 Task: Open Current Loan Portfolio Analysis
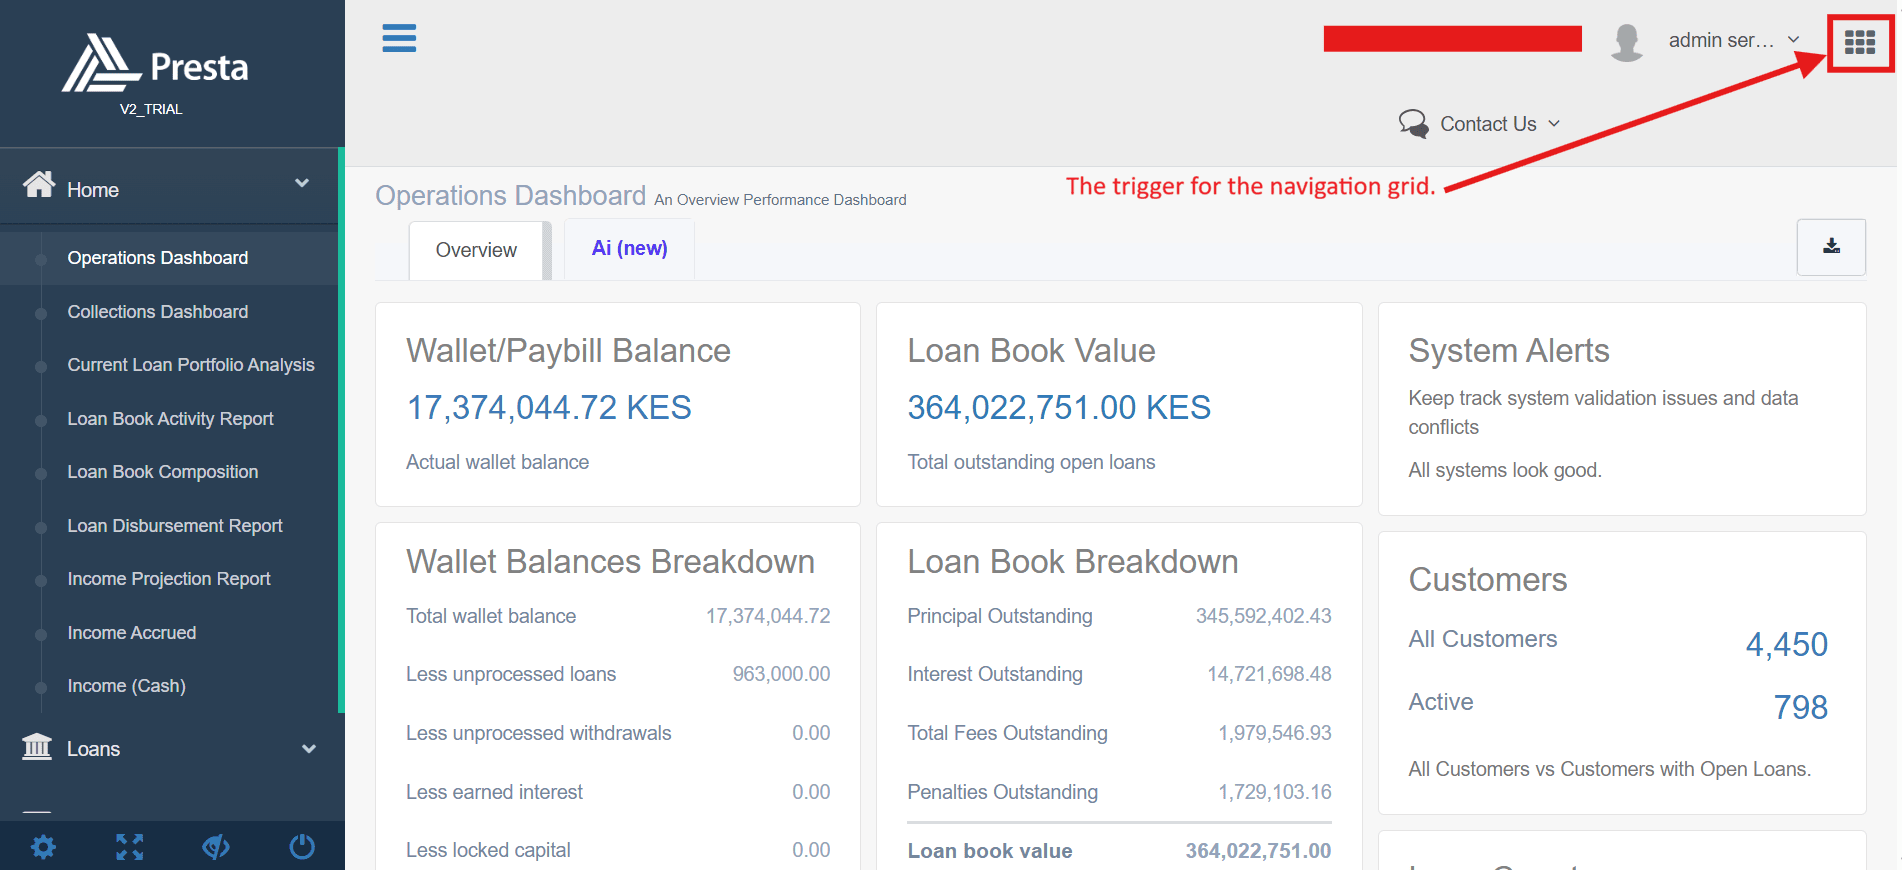[191, 365]
